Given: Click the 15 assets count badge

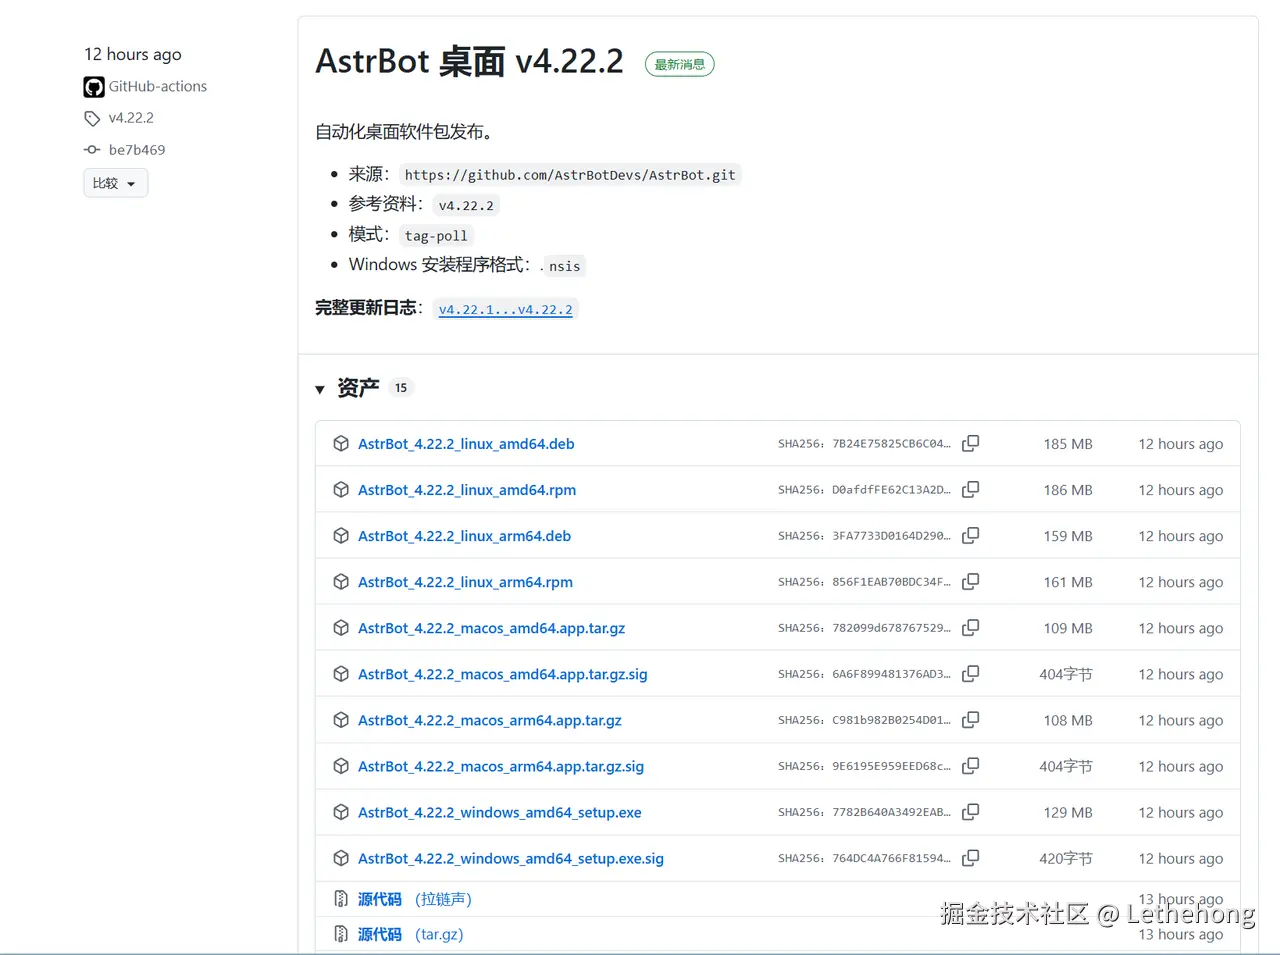Looking at the screenshot, I should 401,388.
